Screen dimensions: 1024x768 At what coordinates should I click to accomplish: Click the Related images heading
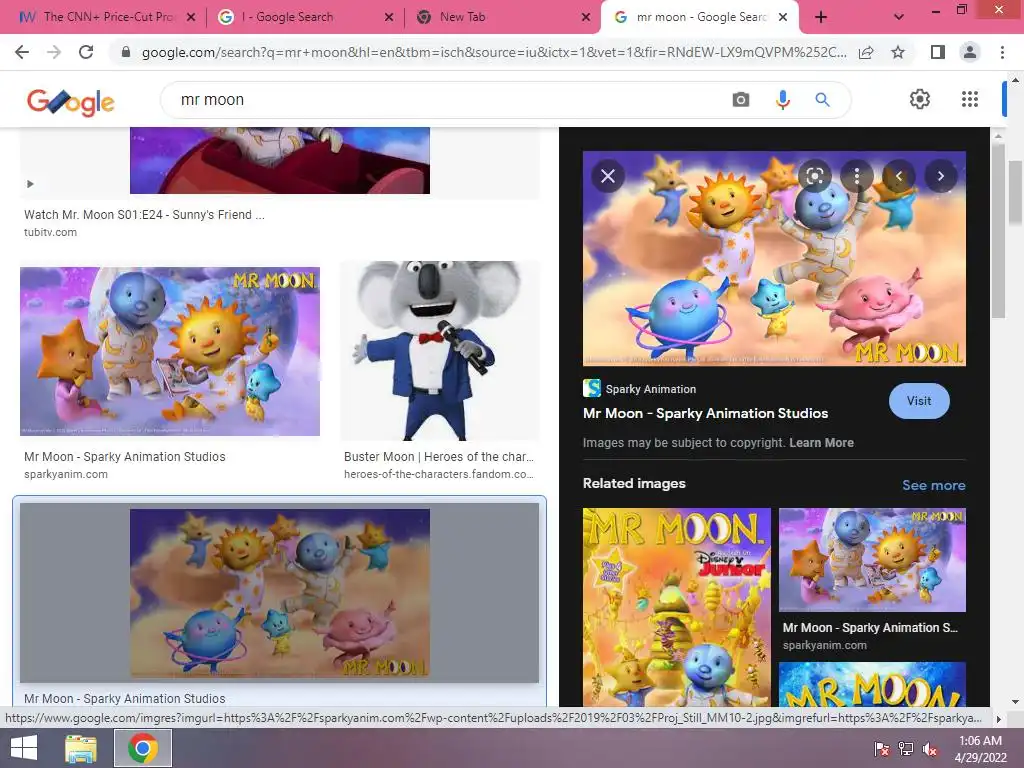634,483
